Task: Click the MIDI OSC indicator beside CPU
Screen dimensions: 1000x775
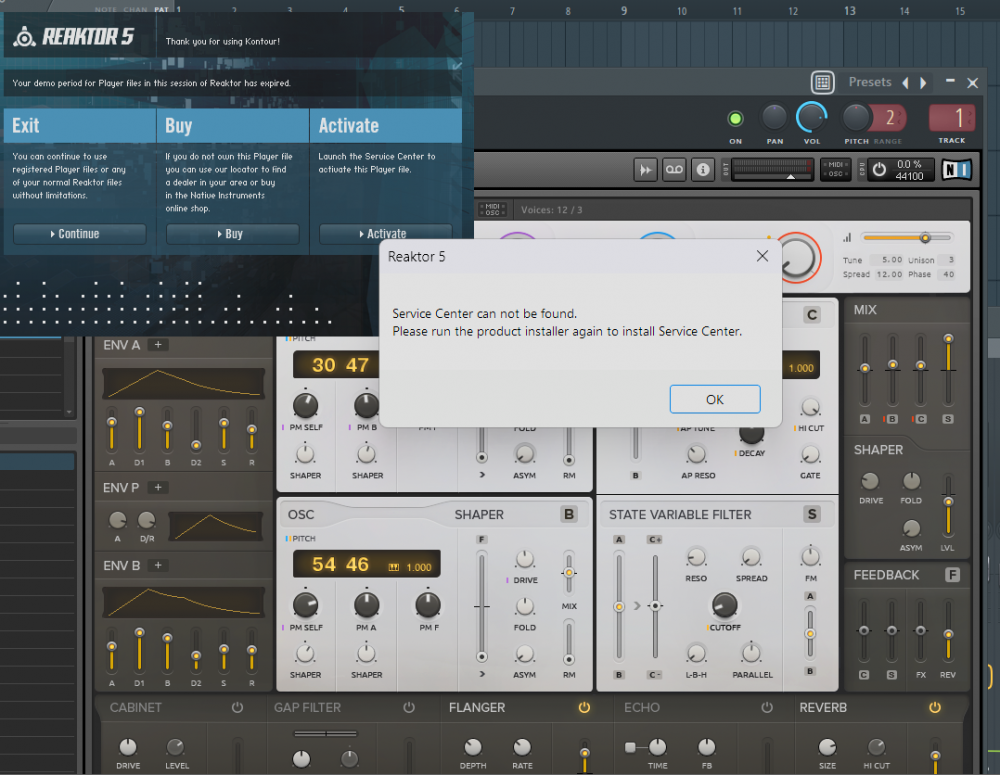Action: 835,169
